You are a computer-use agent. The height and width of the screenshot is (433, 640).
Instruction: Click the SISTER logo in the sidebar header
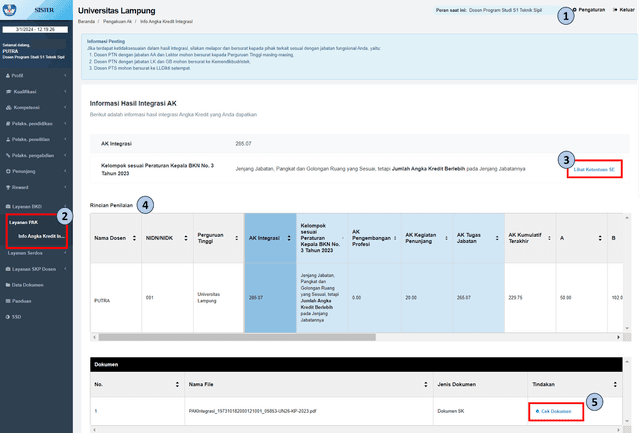pyautogui.click(x=10, y=9)
